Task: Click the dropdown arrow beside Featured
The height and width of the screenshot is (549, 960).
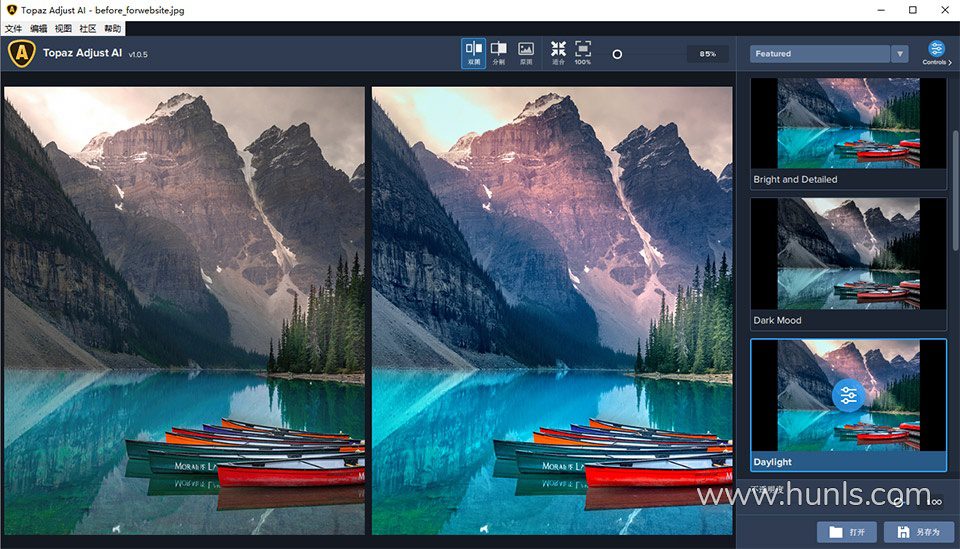Action: pyautogui.click(x=899, y=54)
